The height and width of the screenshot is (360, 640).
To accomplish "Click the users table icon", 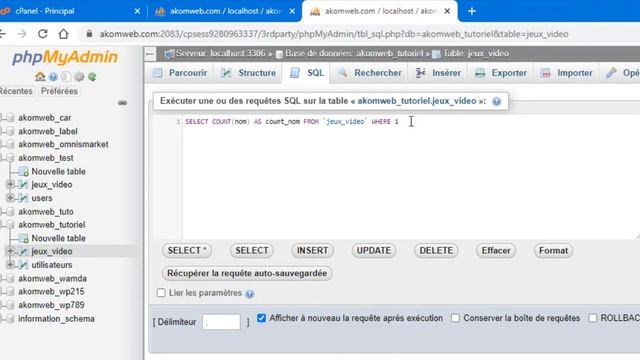I will click(24, 198).
